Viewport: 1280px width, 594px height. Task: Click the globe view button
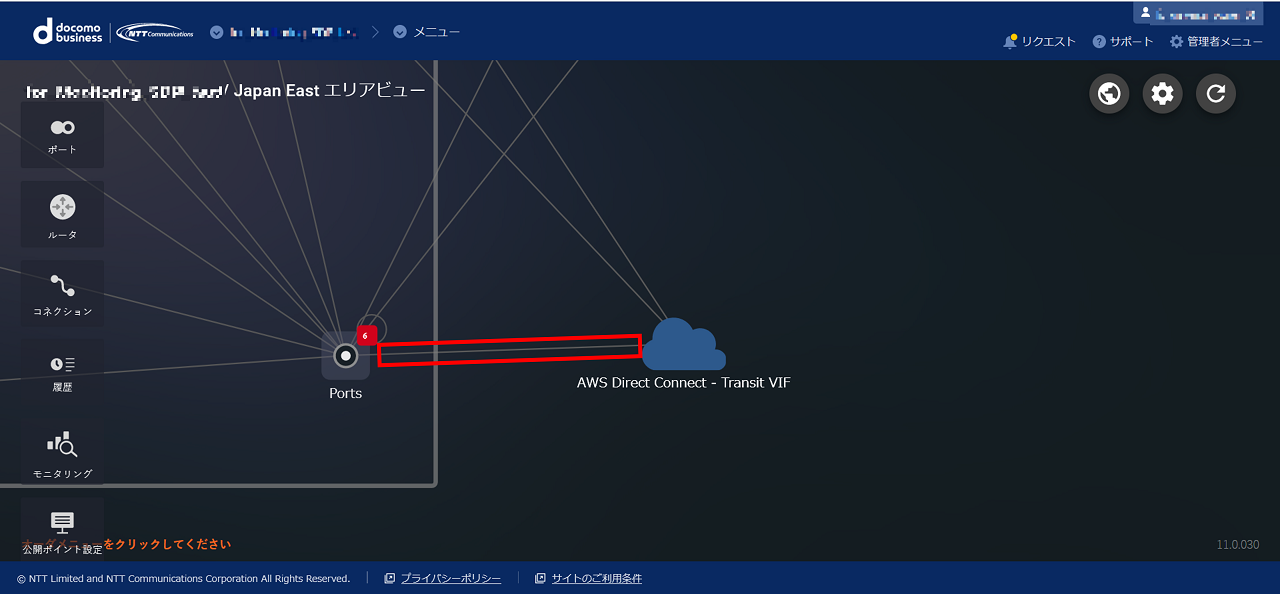click(1109, 94)
